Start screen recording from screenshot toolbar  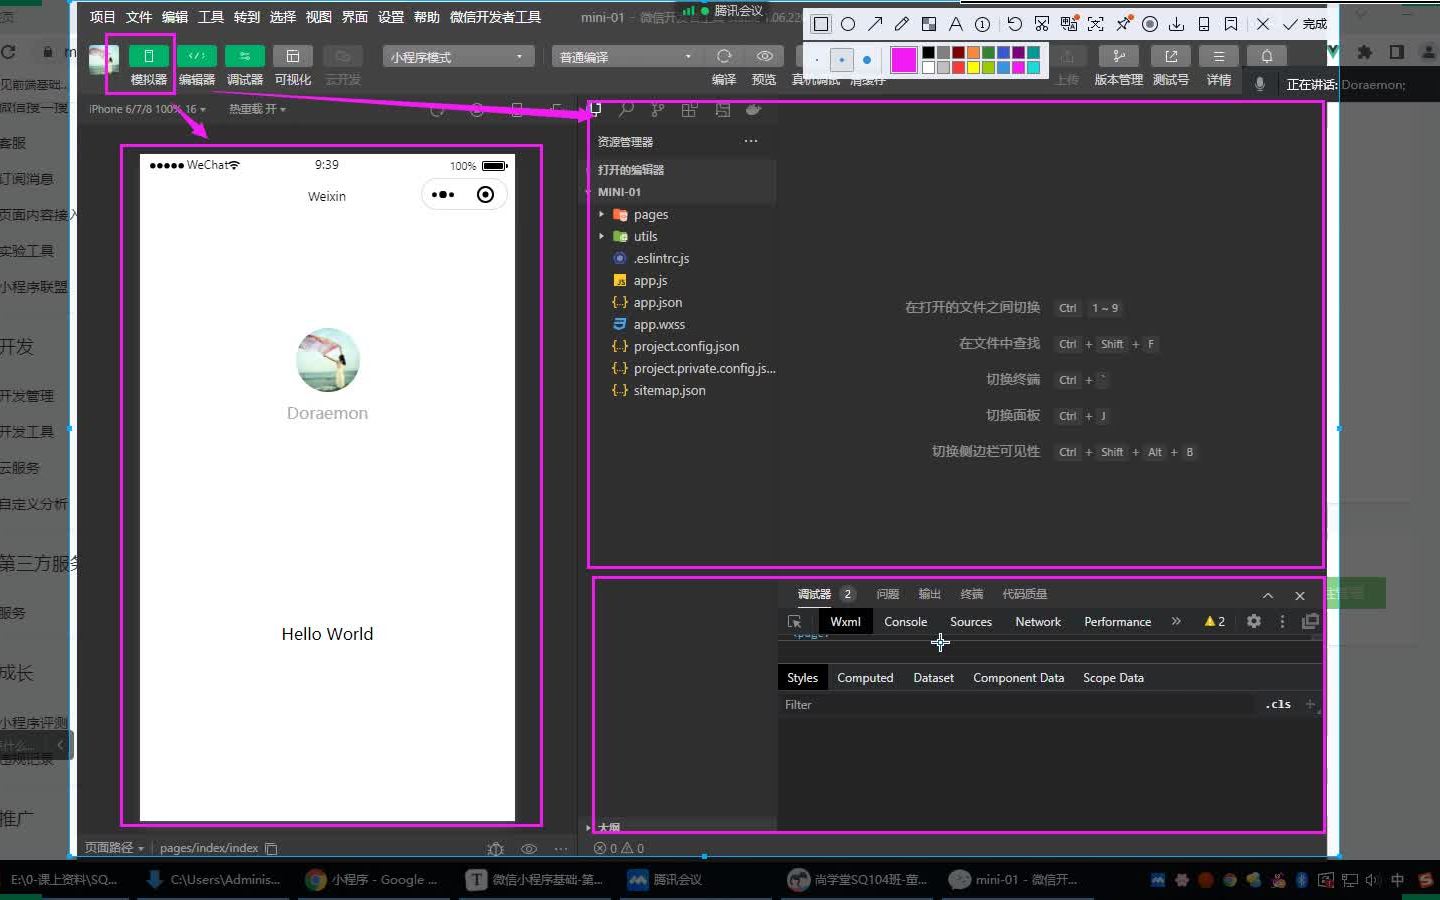[1150, 24]
